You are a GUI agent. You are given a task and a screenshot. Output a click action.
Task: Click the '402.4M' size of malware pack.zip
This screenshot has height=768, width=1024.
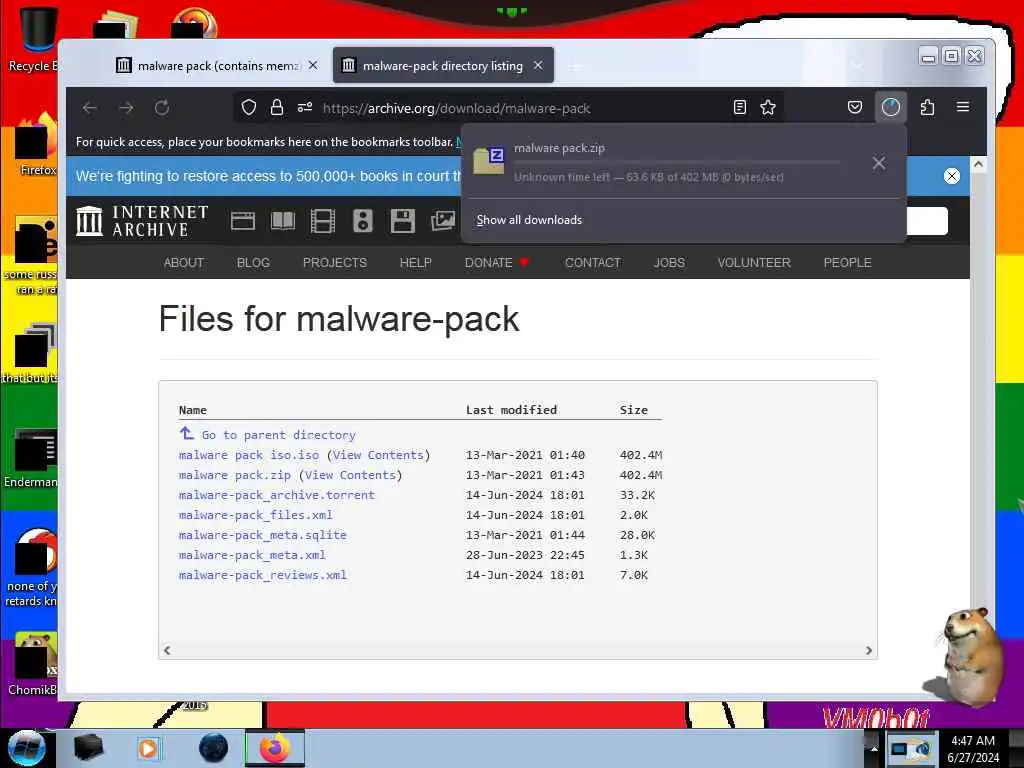pyautogui.click(x=641, y=475)
